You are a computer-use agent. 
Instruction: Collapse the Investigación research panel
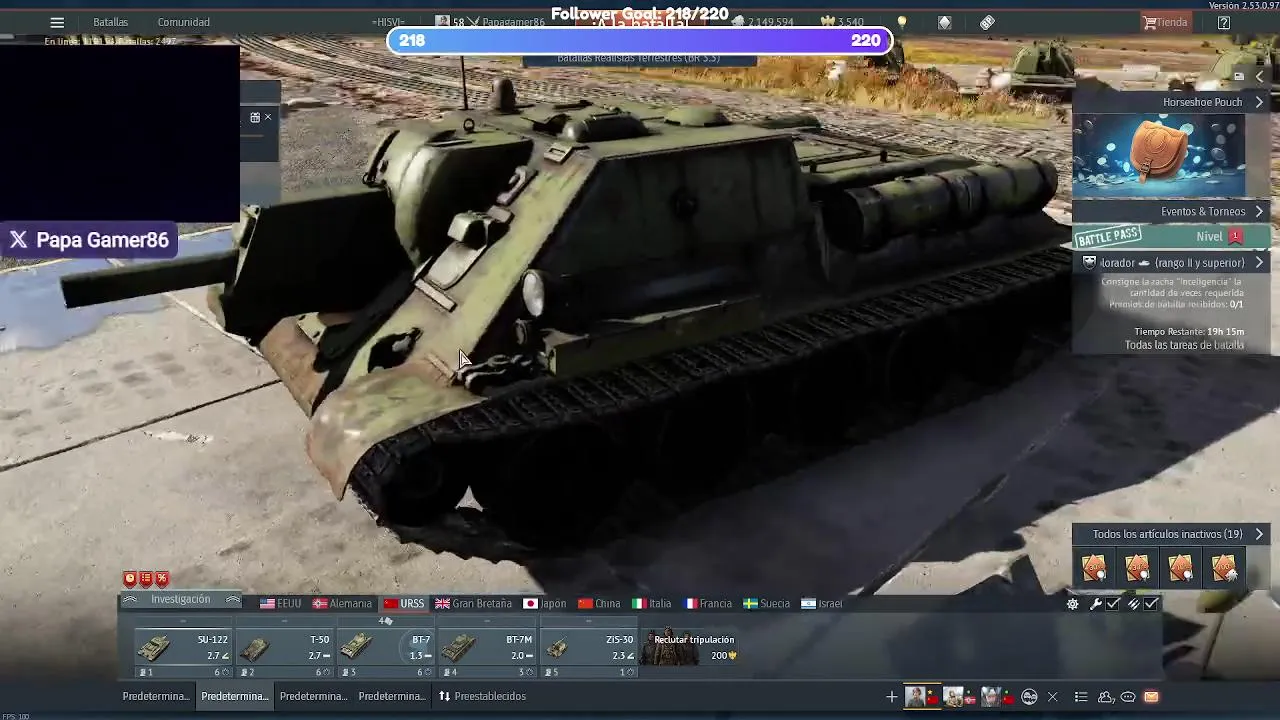[x=180, y=600]
